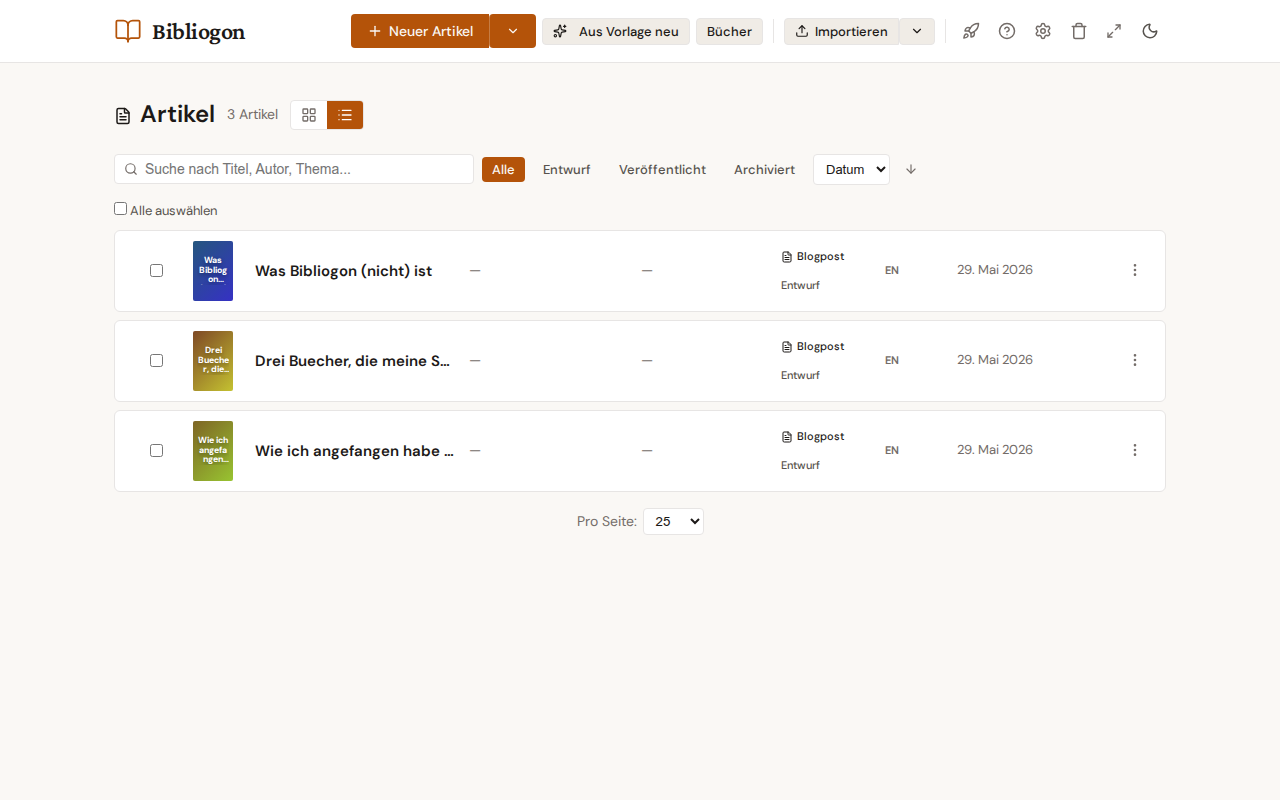Reverse sort direction arrow
The width and height of the screenshot is (1280, 800).
point(911,169)
